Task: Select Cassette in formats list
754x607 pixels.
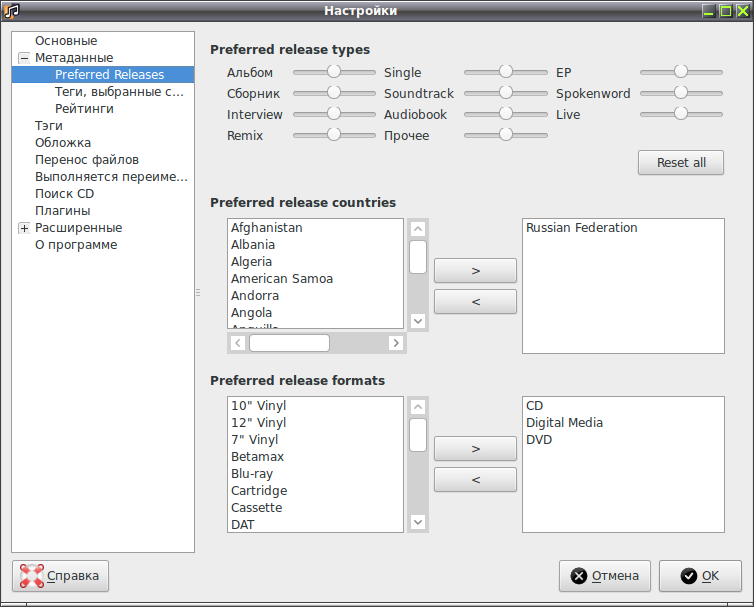Action: tap(315, 508)
